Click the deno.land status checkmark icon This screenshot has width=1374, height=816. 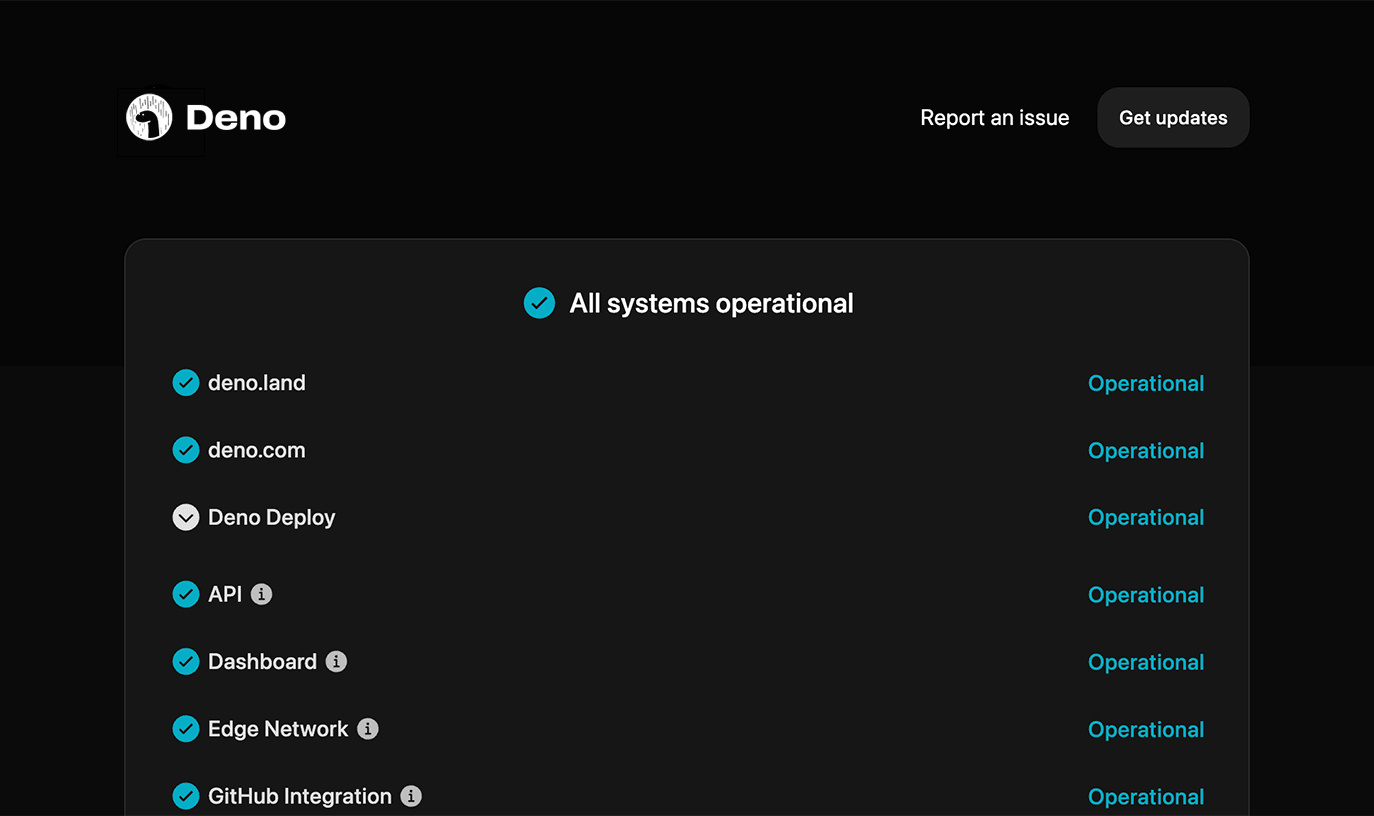186,383
